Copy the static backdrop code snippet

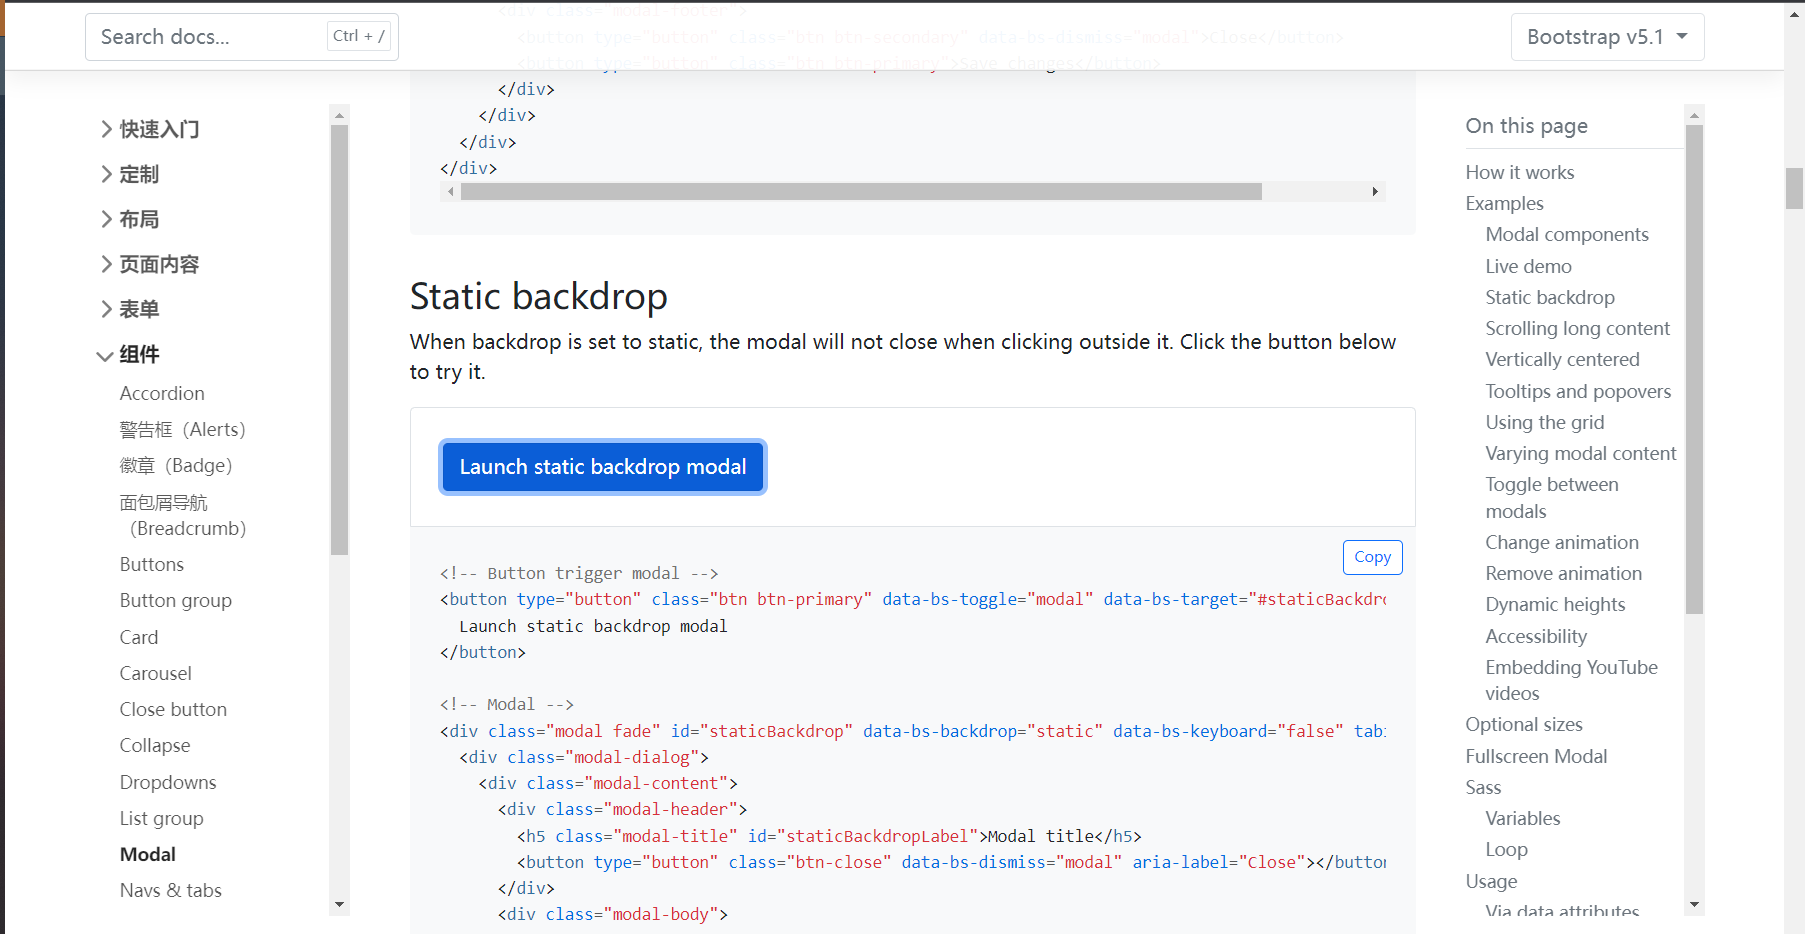pos(1372,557)
